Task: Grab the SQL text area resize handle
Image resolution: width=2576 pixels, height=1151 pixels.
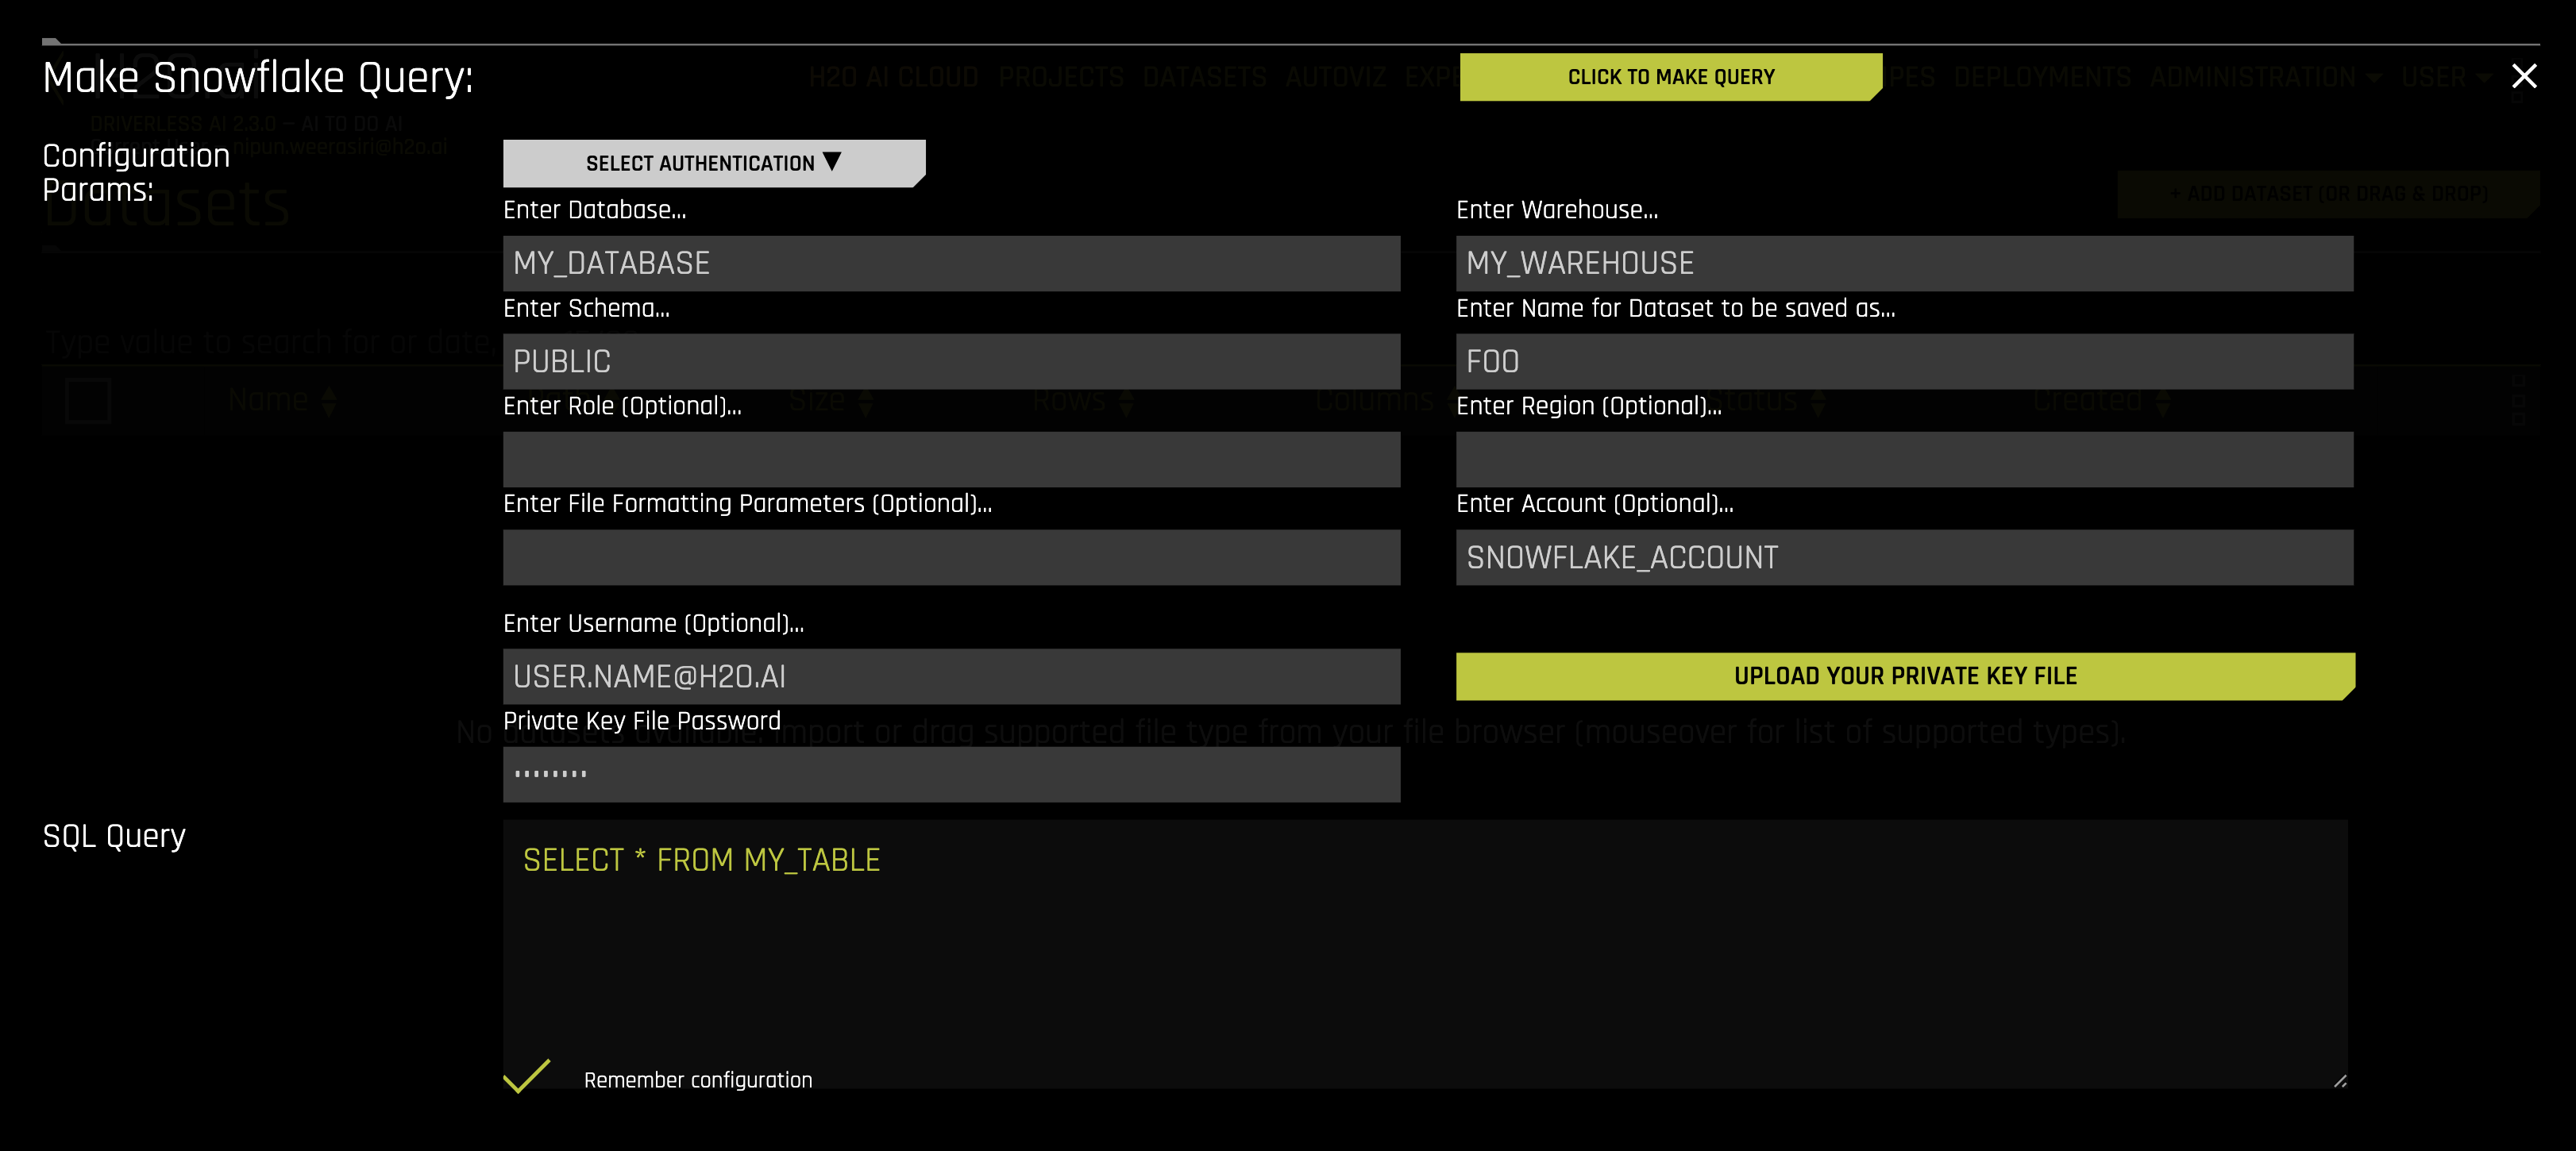Action: pos(2339,1081)
